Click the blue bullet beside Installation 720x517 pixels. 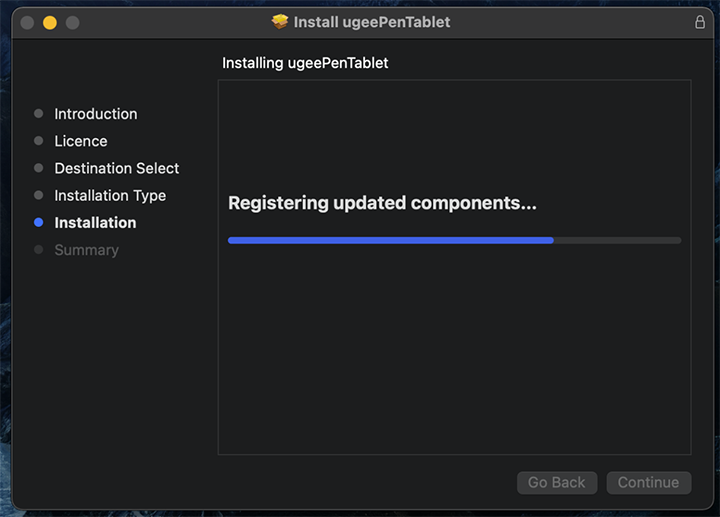[x=39, y=223]
